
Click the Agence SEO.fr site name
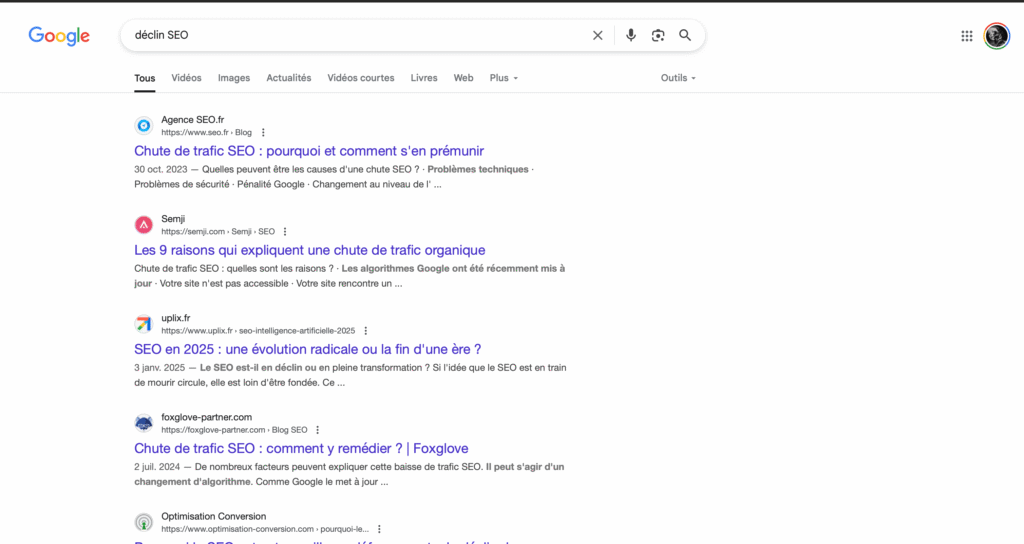(193, 120)
